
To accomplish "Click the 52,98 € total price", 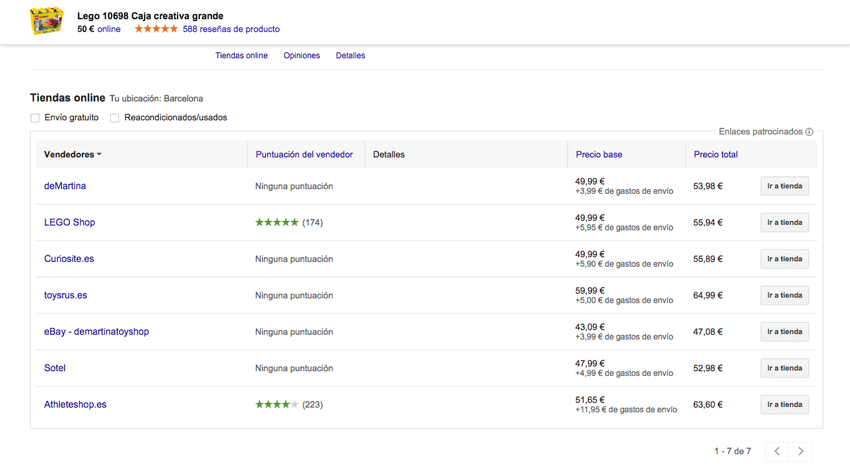I will (x=708, y=368).
